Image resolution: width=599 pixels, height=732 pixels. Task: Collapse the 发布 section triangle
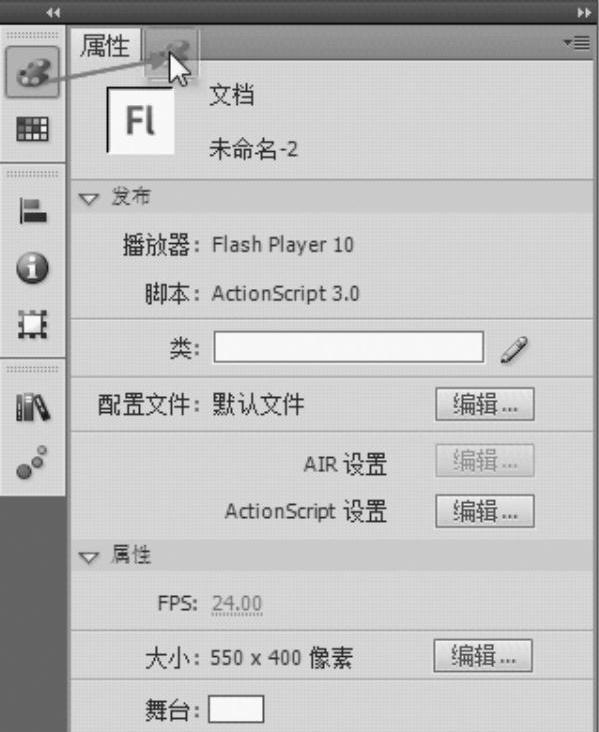[89, 199]
